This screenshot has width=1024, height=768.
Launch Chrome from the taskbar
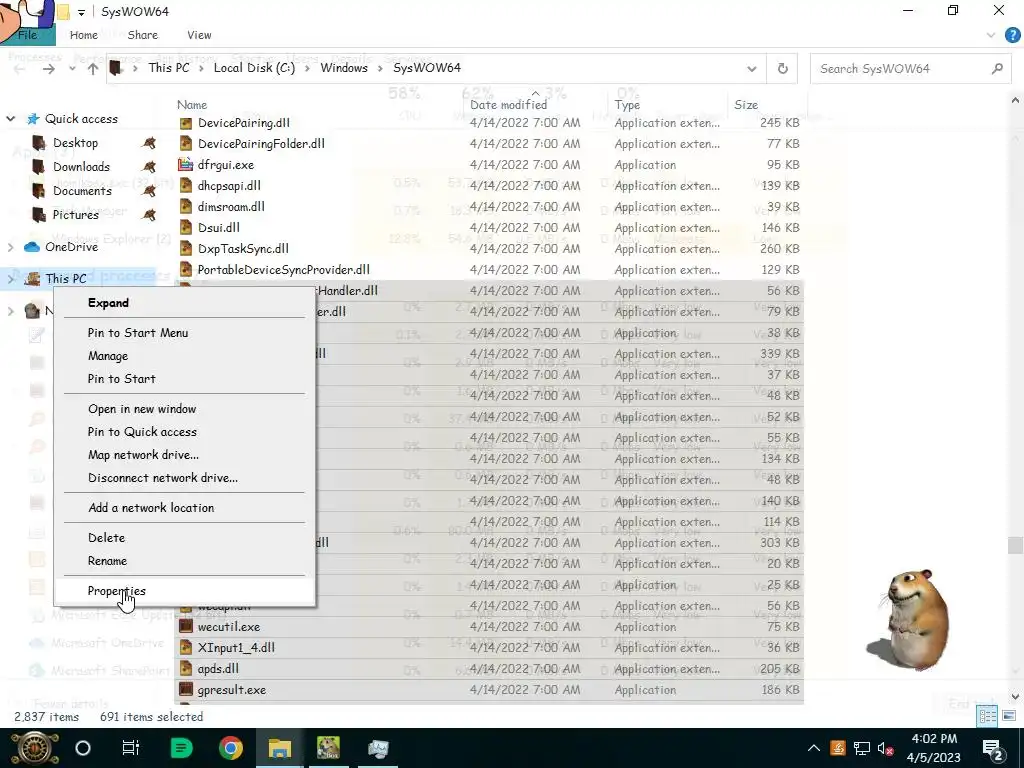coord(231,748)
